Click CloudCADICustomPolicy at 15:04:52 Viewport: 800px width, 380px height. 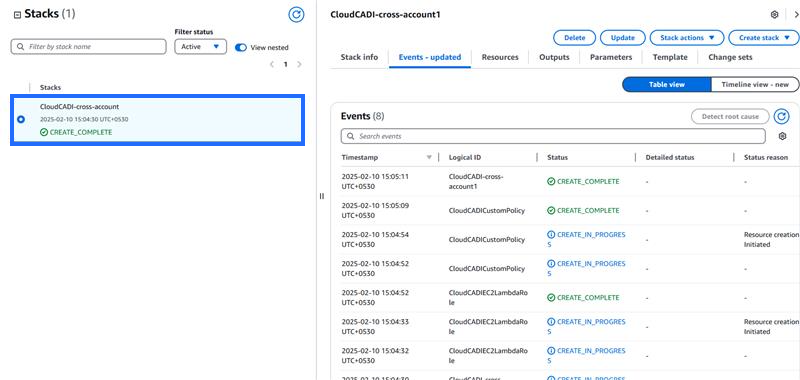point(487,268)
